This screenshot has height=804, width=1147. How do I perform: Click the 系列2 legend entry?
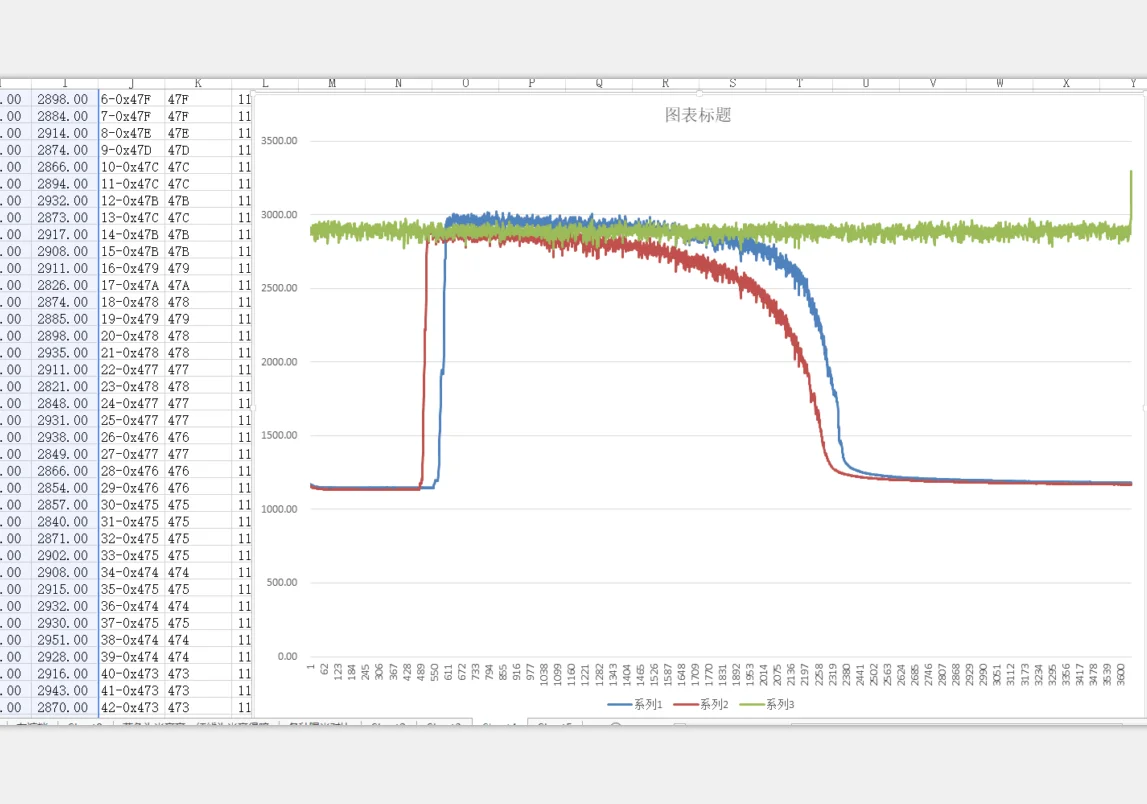pos(701,705)
